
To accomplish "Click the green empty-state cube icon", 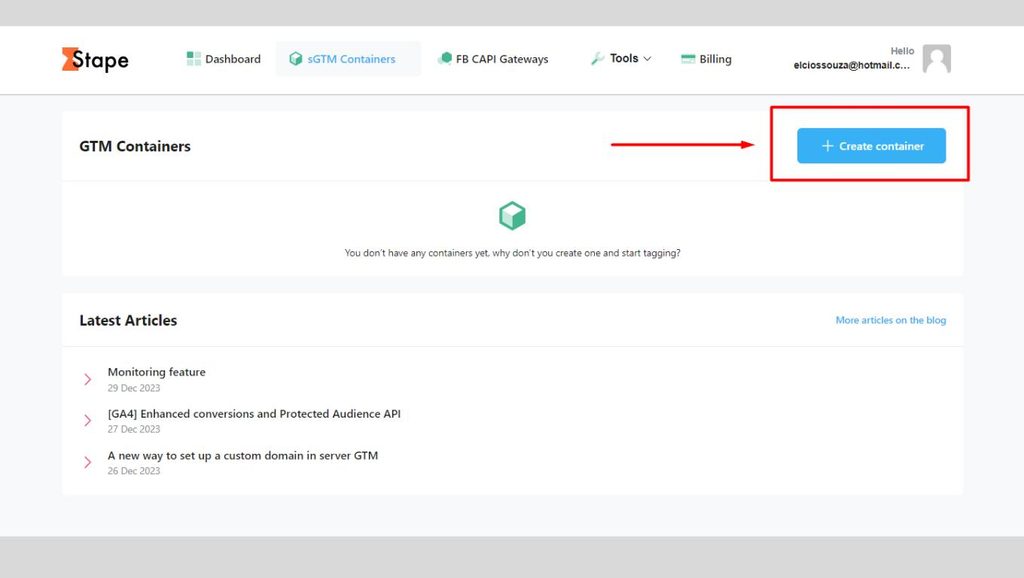I will (x=512, y=216).
